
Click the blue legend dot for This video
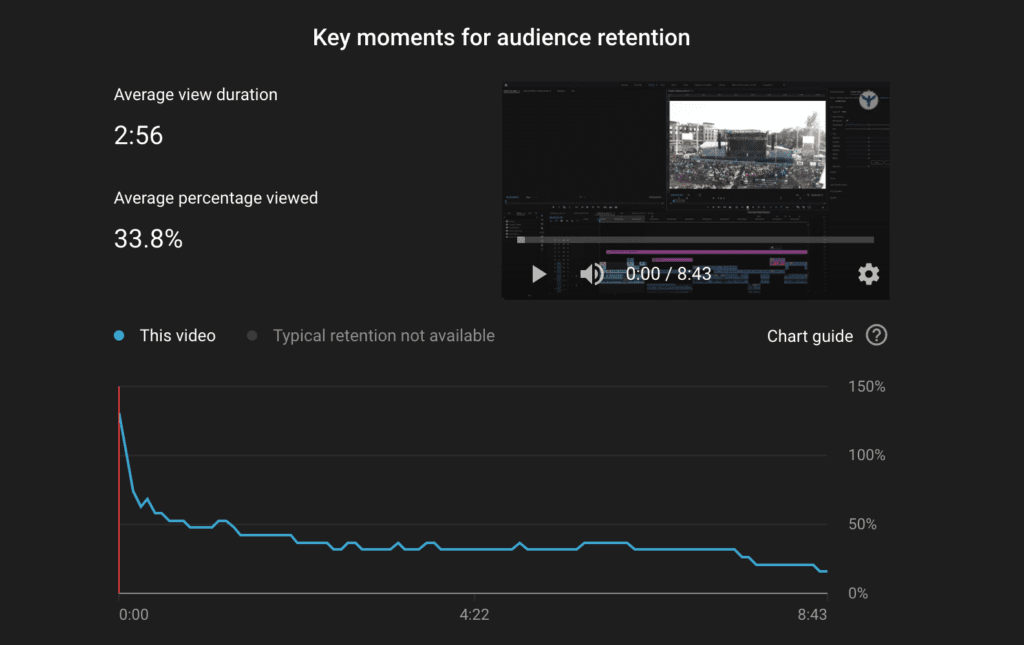click(x=119, y=336)
